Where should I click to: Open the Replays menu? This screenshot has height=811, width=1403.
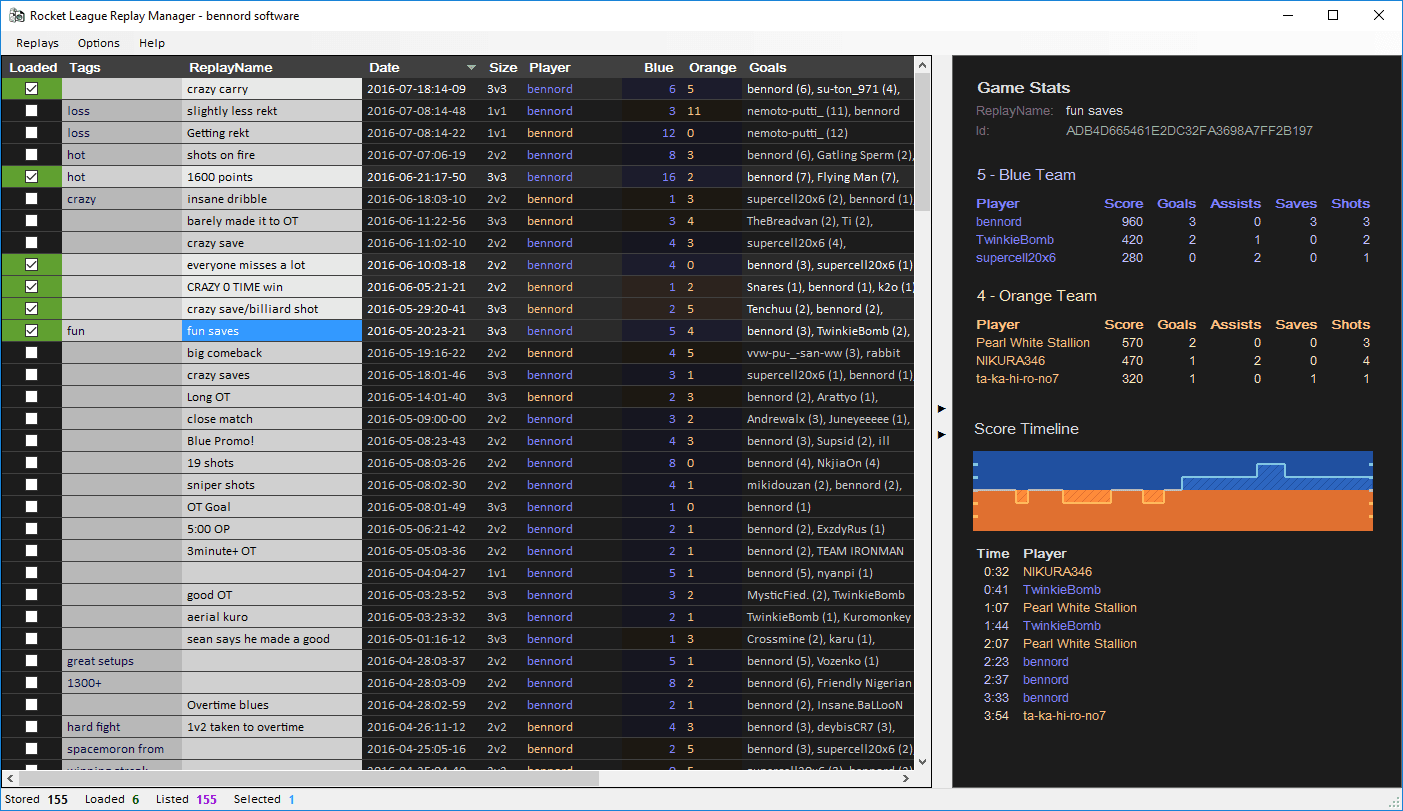[x=37, y=43]
